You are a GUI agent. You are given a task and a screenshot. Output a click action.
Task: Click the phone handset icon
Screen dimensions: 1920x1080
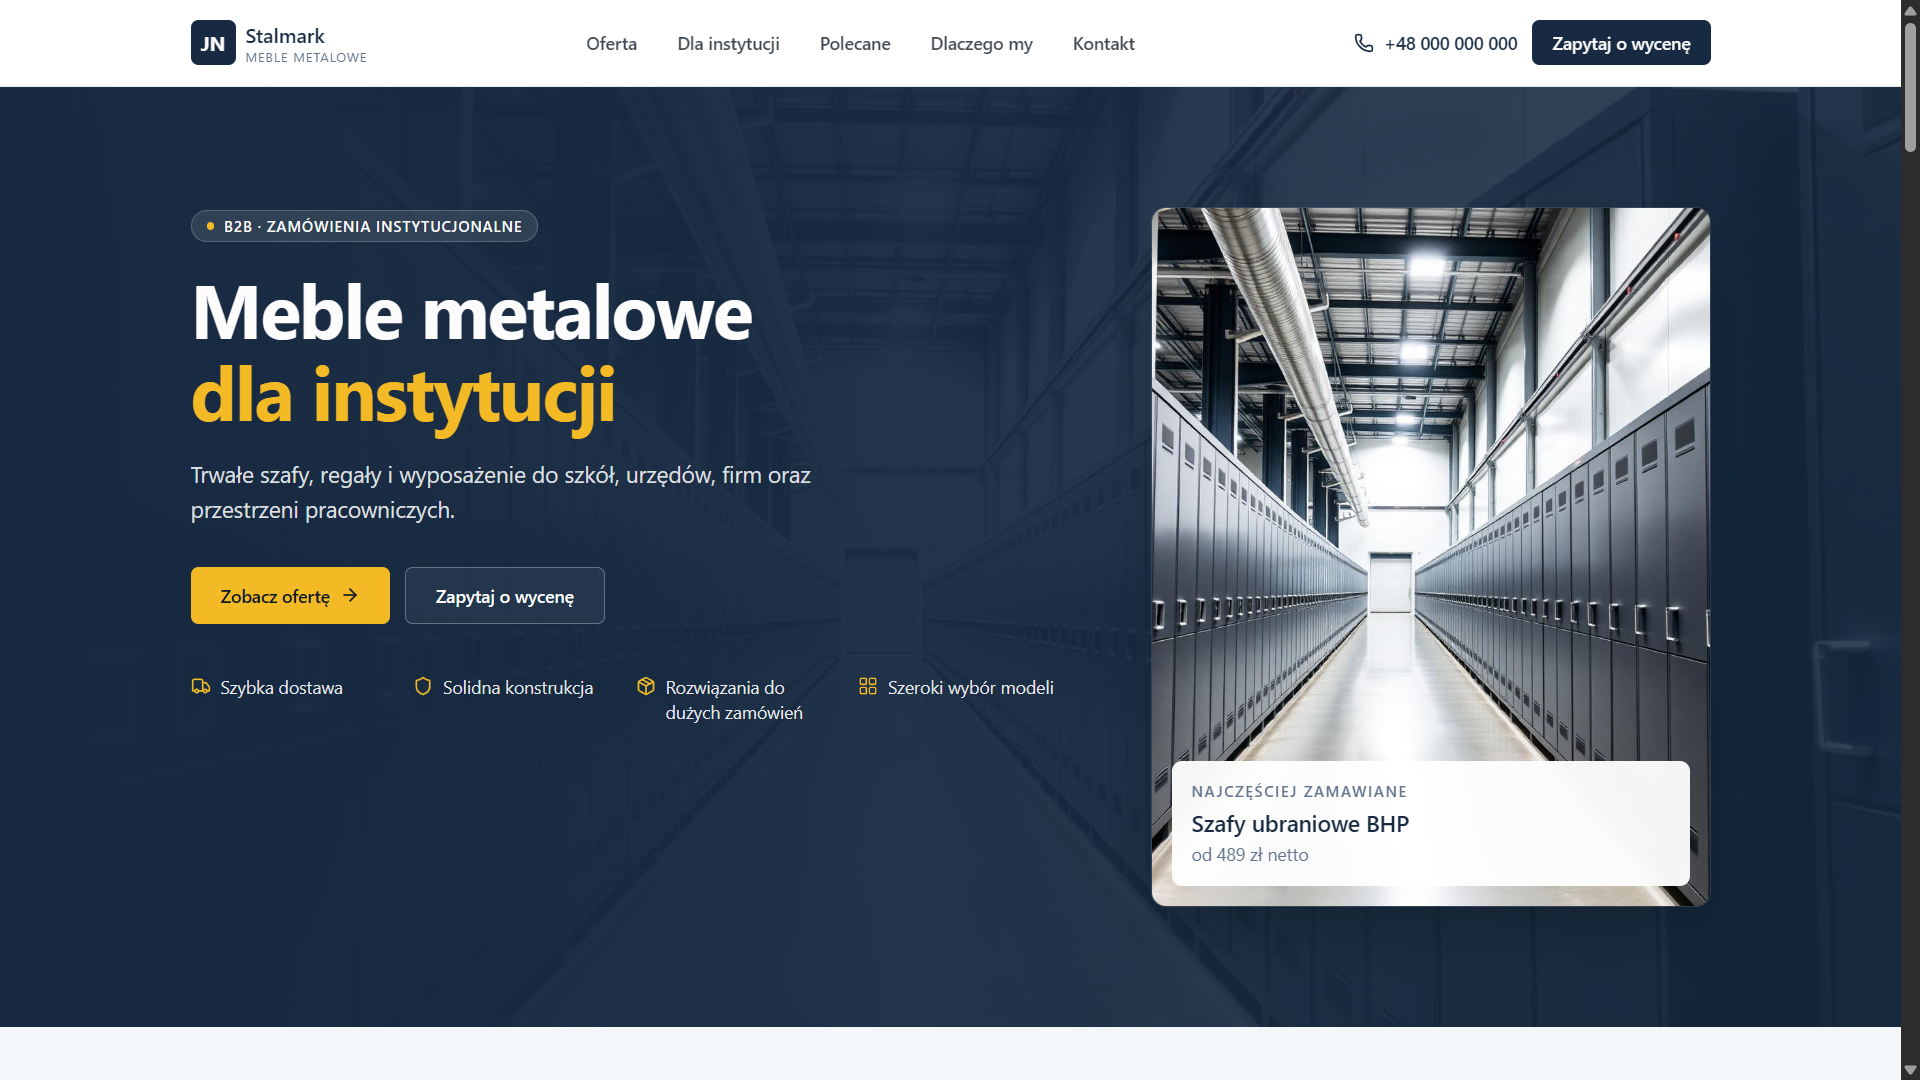tap(1363, 43)
